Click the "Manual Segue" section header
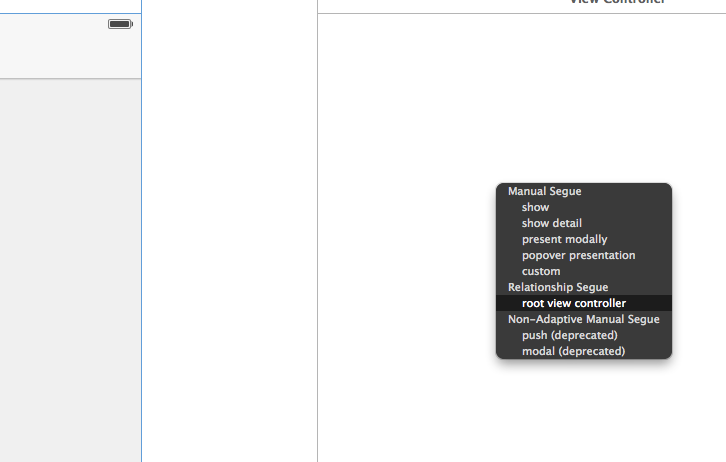Screen dimensions: 726x462 coord(544,191)
